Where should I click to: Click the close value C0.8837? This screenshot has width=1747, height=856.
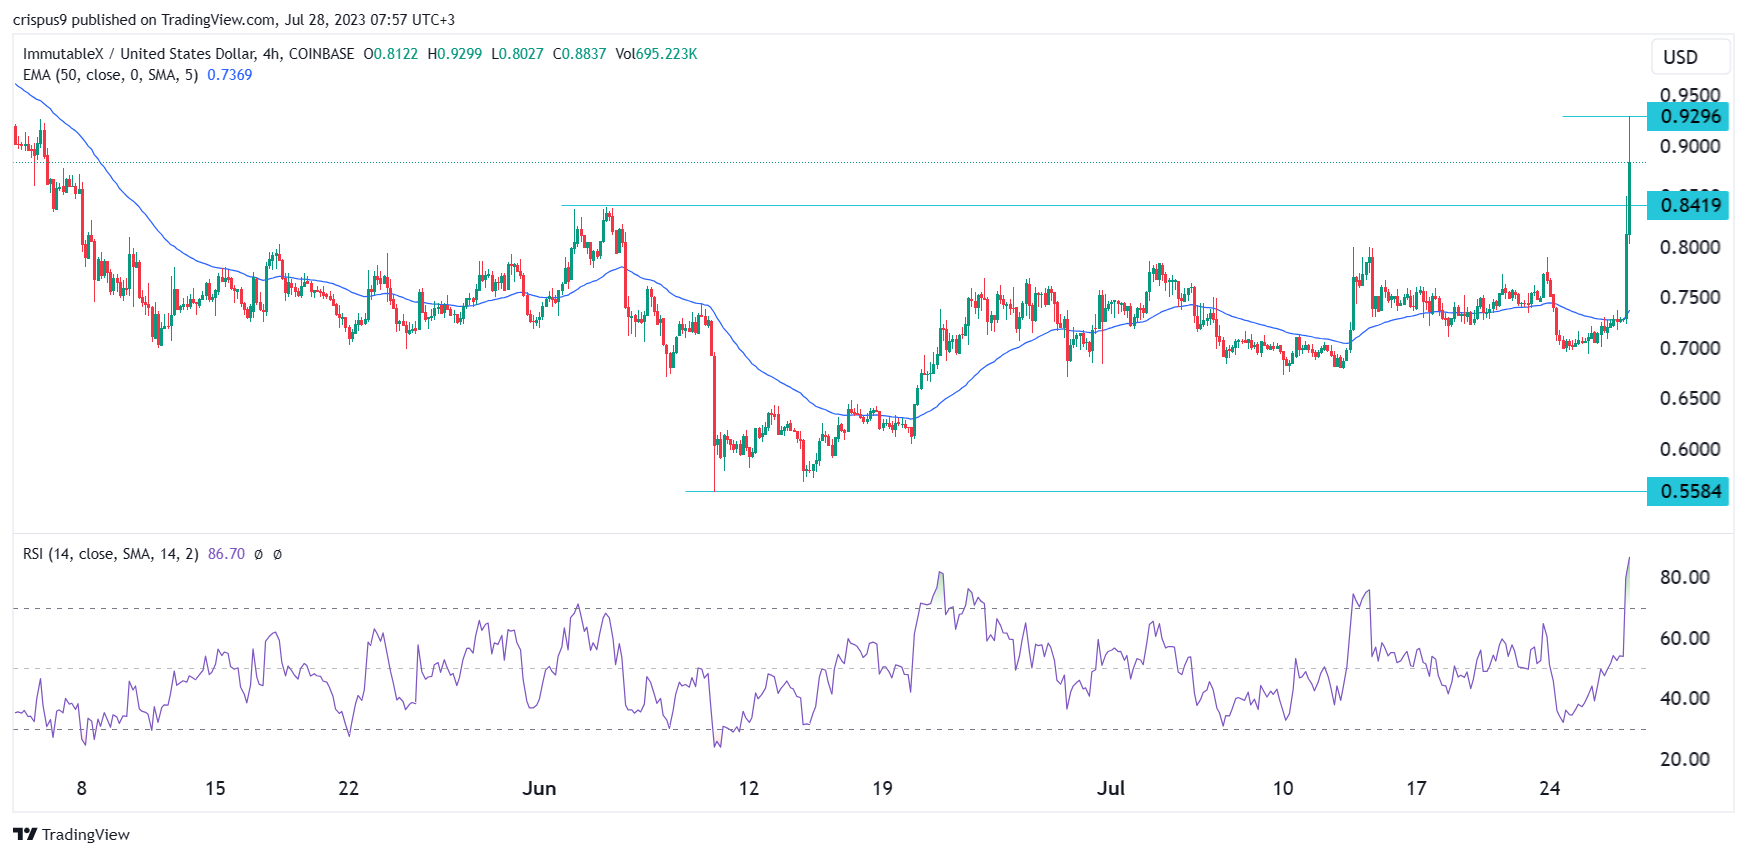pos(580,54)
